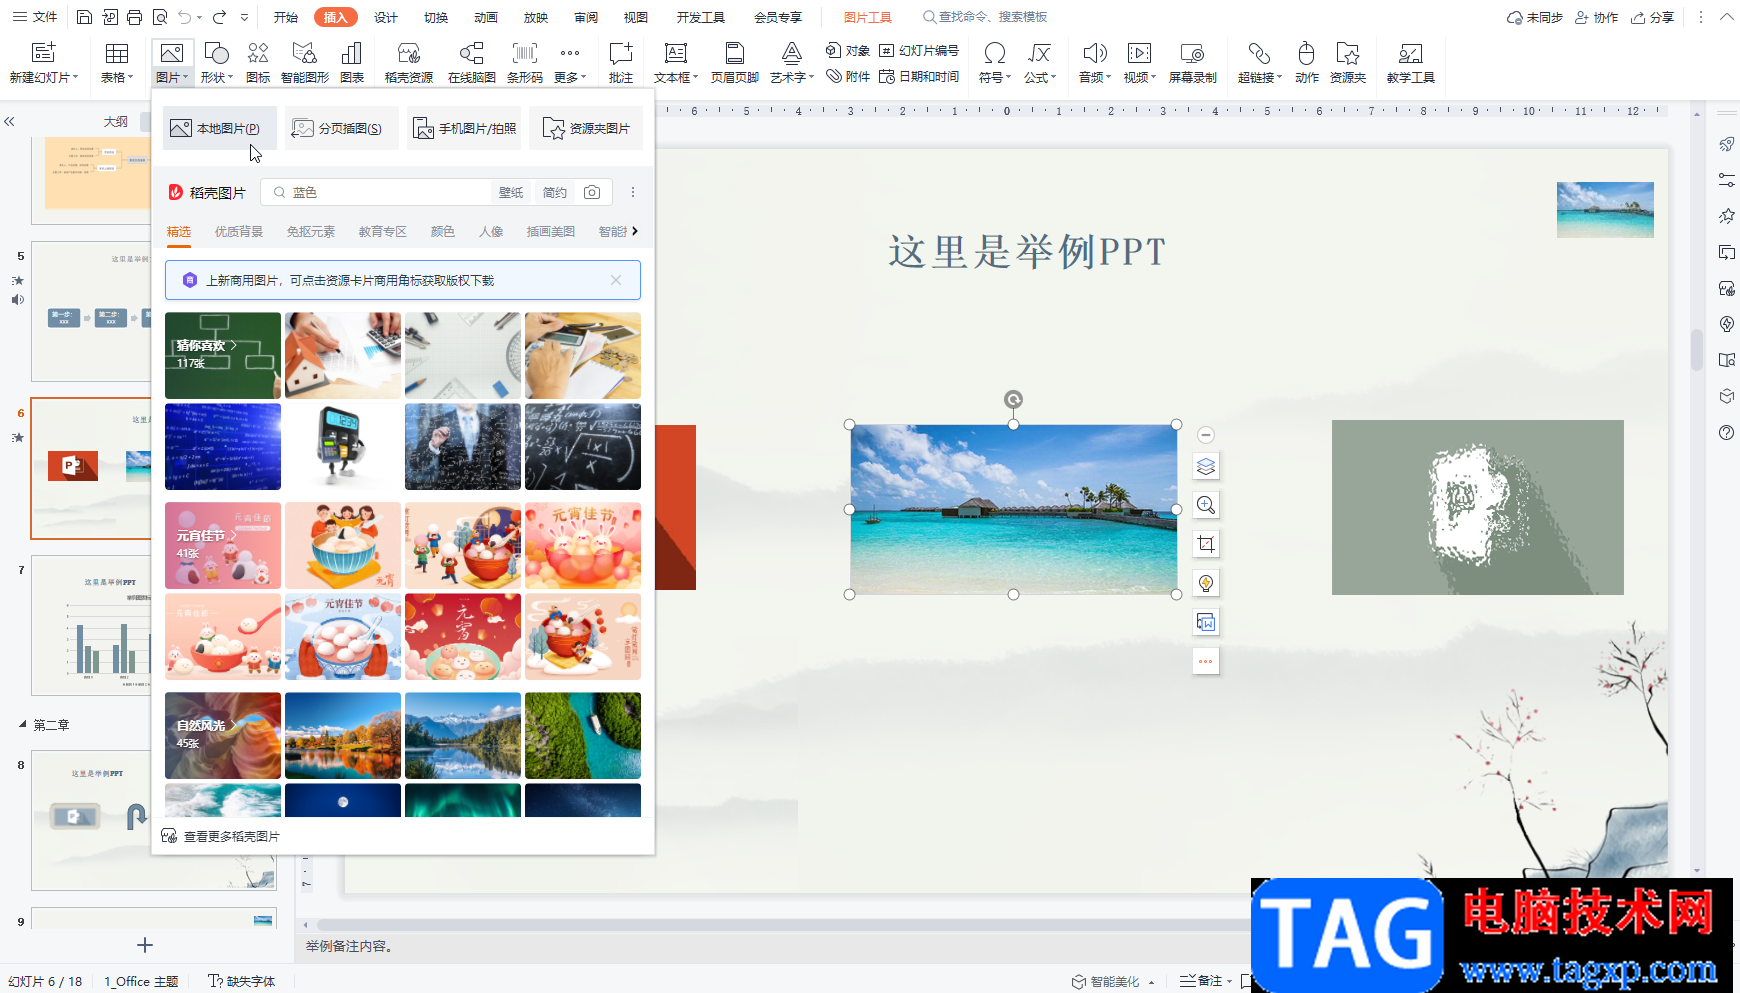Click the Print icon in quick access toolbar

[x=135, y=17]
